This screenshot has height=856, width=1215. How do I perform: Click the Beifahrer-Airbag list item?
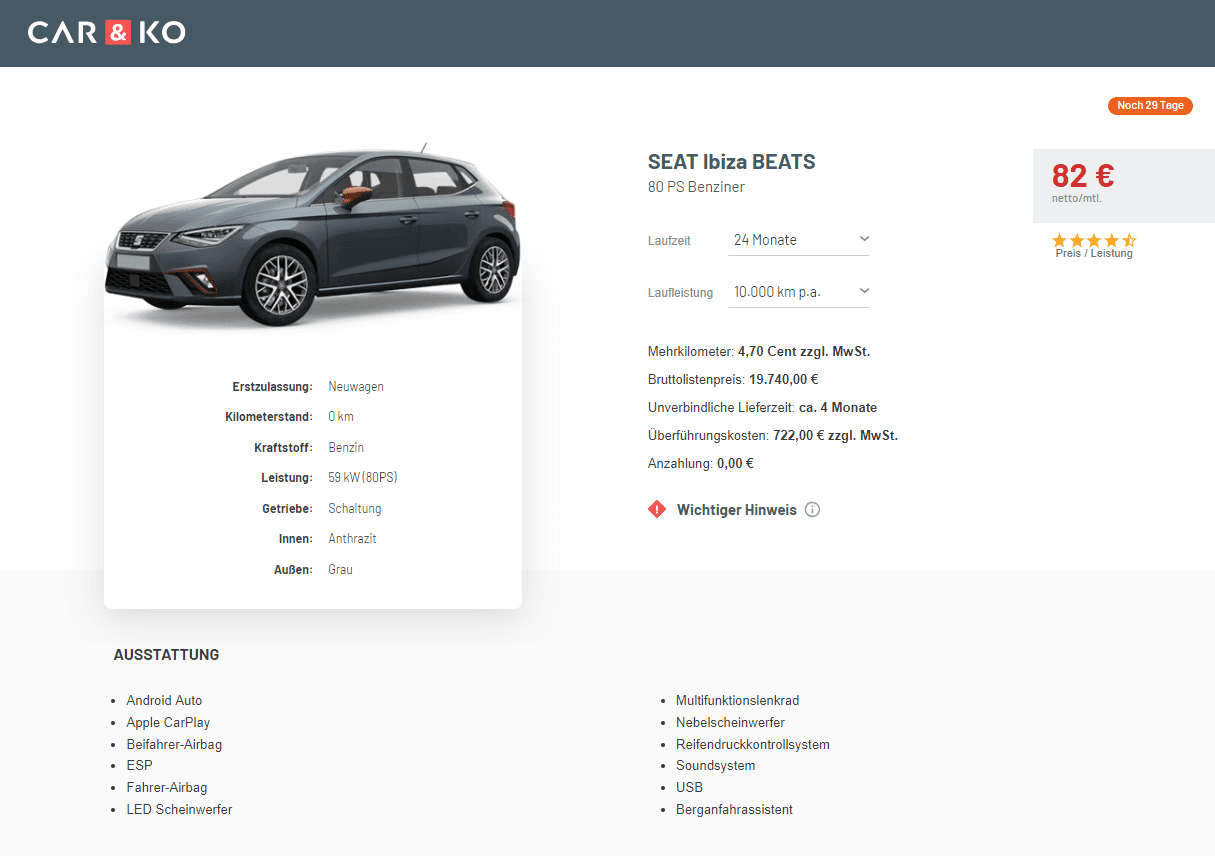pos(174,745)
